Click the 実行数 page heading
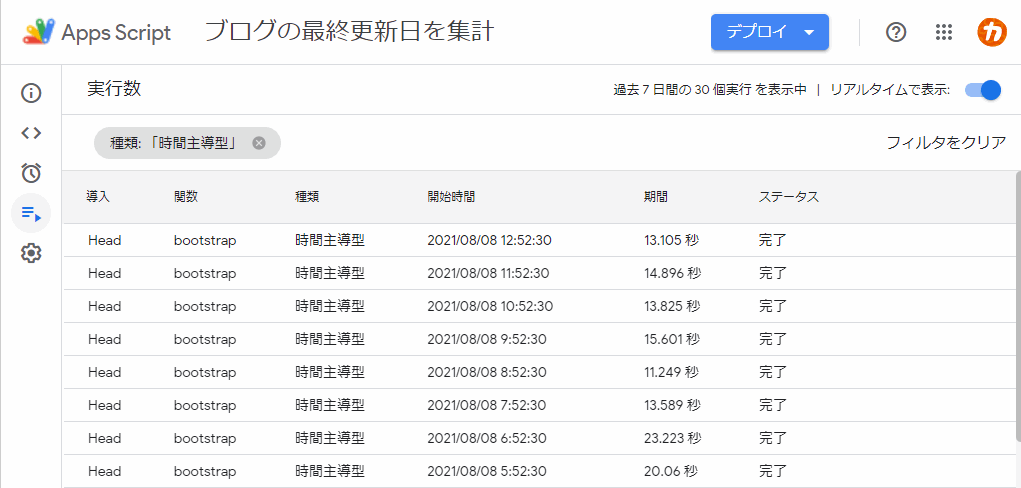Viewport: 1021px width, 488px height. (x=114, y=89)
